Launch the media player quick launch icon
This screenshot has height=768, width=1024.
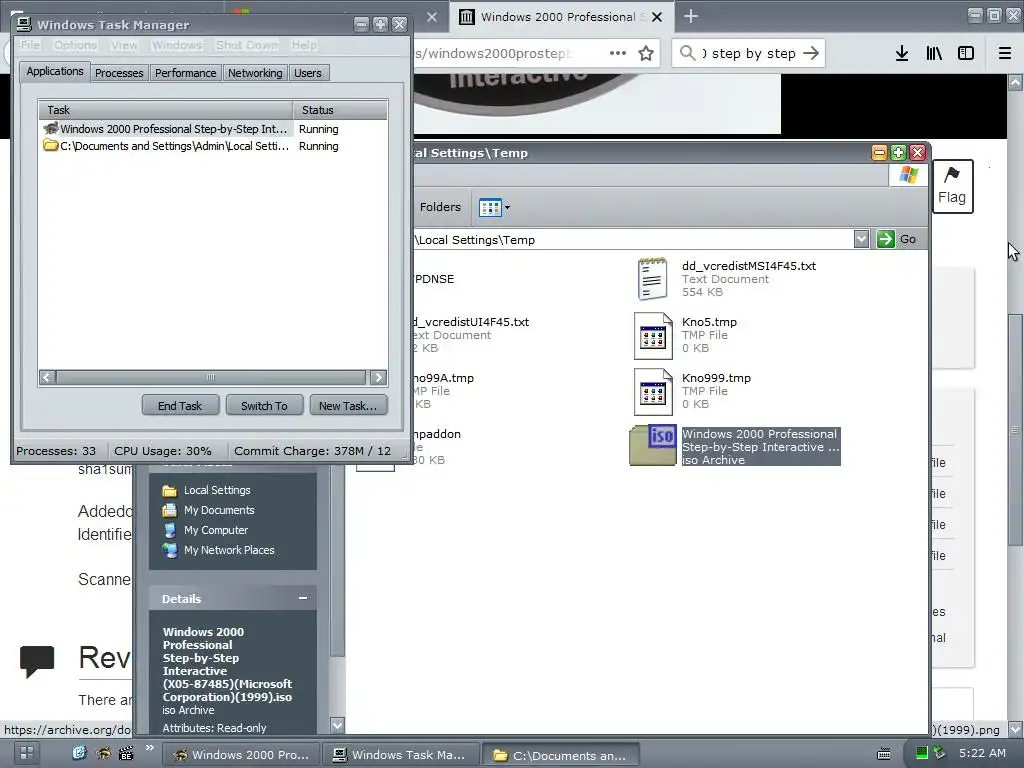pos(125,753)
